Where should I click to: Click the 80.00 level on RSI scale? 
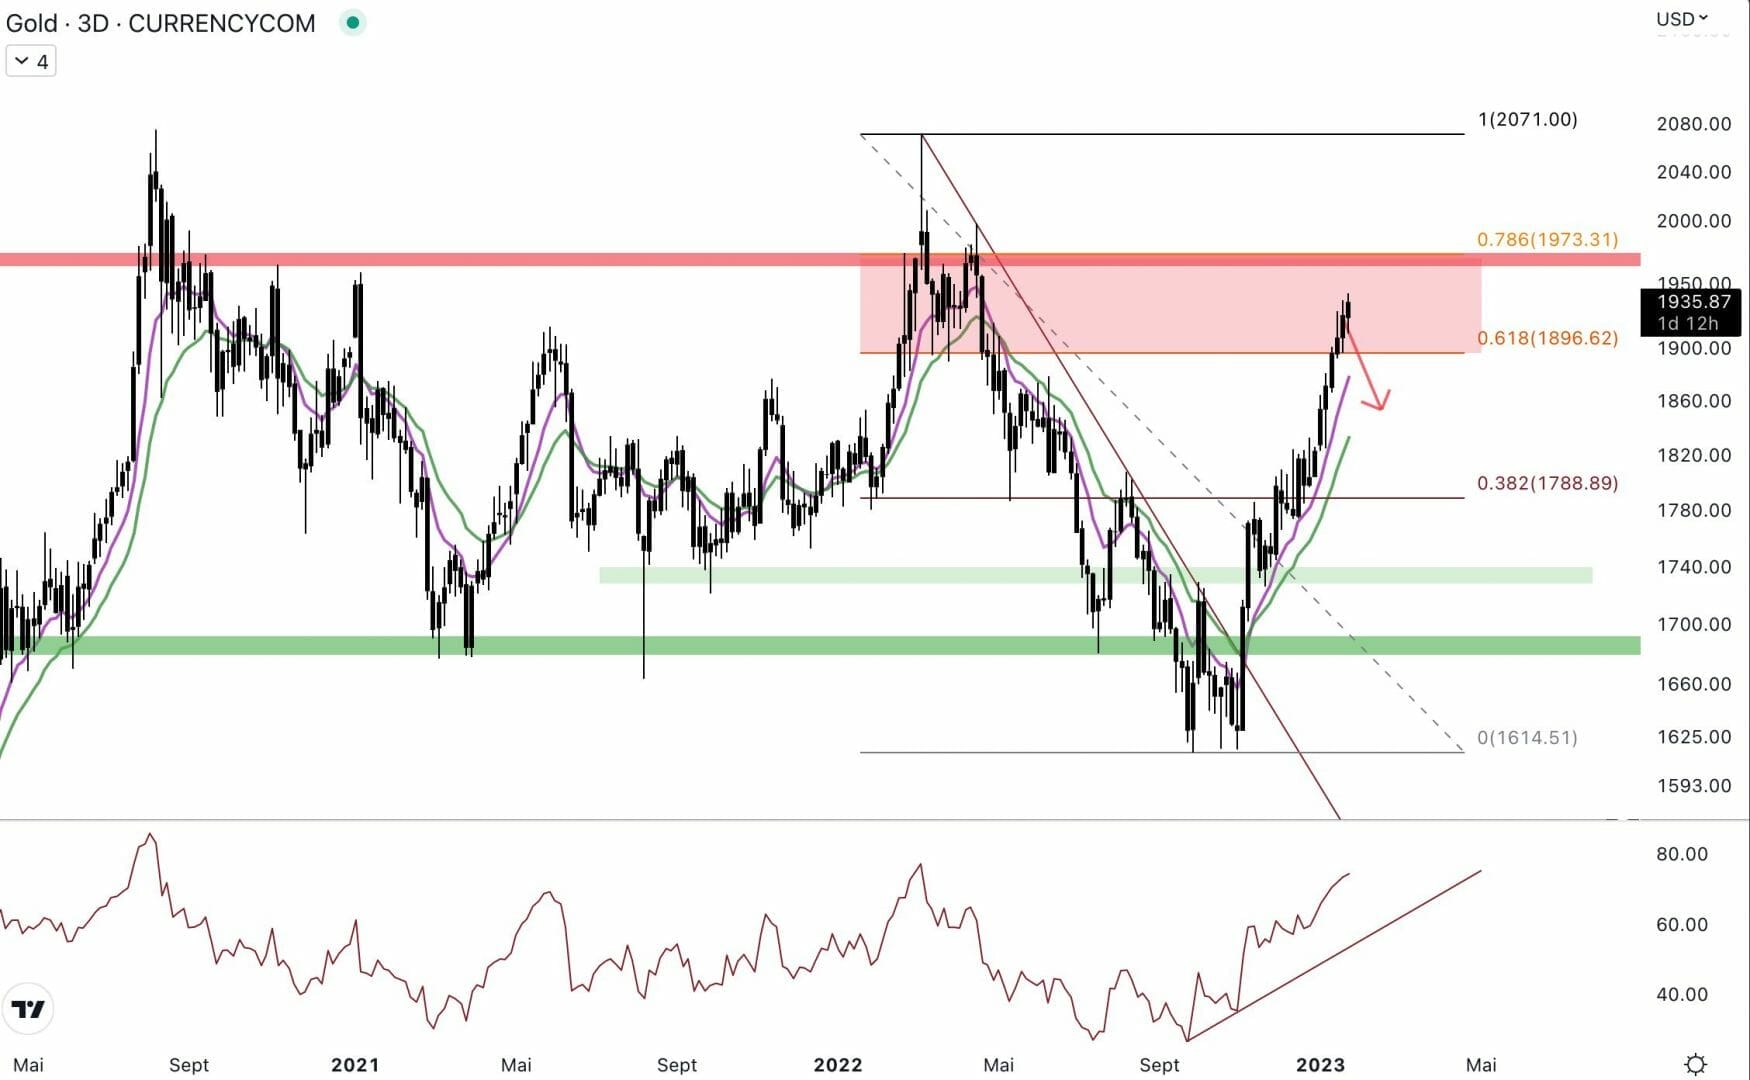pos(1681,854)
